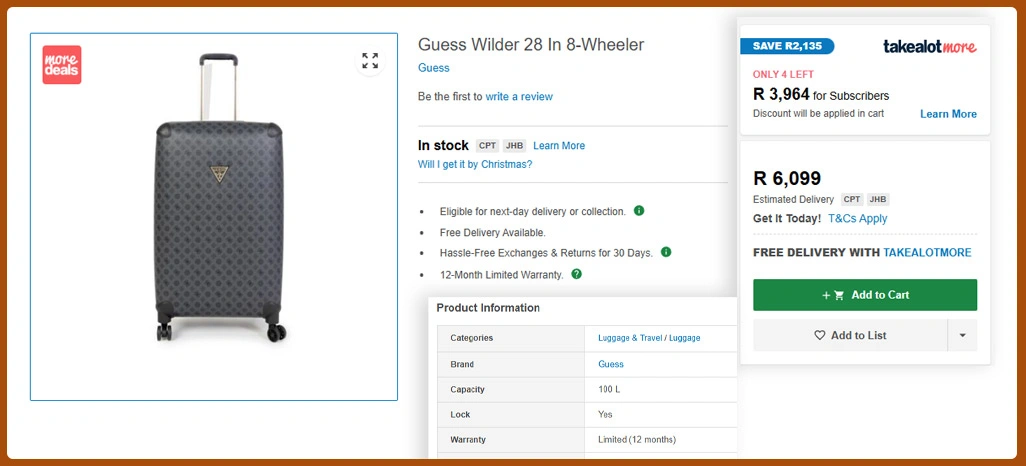Open the more deals badge
This screenshot has height=466, width=1026.
click(x=62, y=65)
